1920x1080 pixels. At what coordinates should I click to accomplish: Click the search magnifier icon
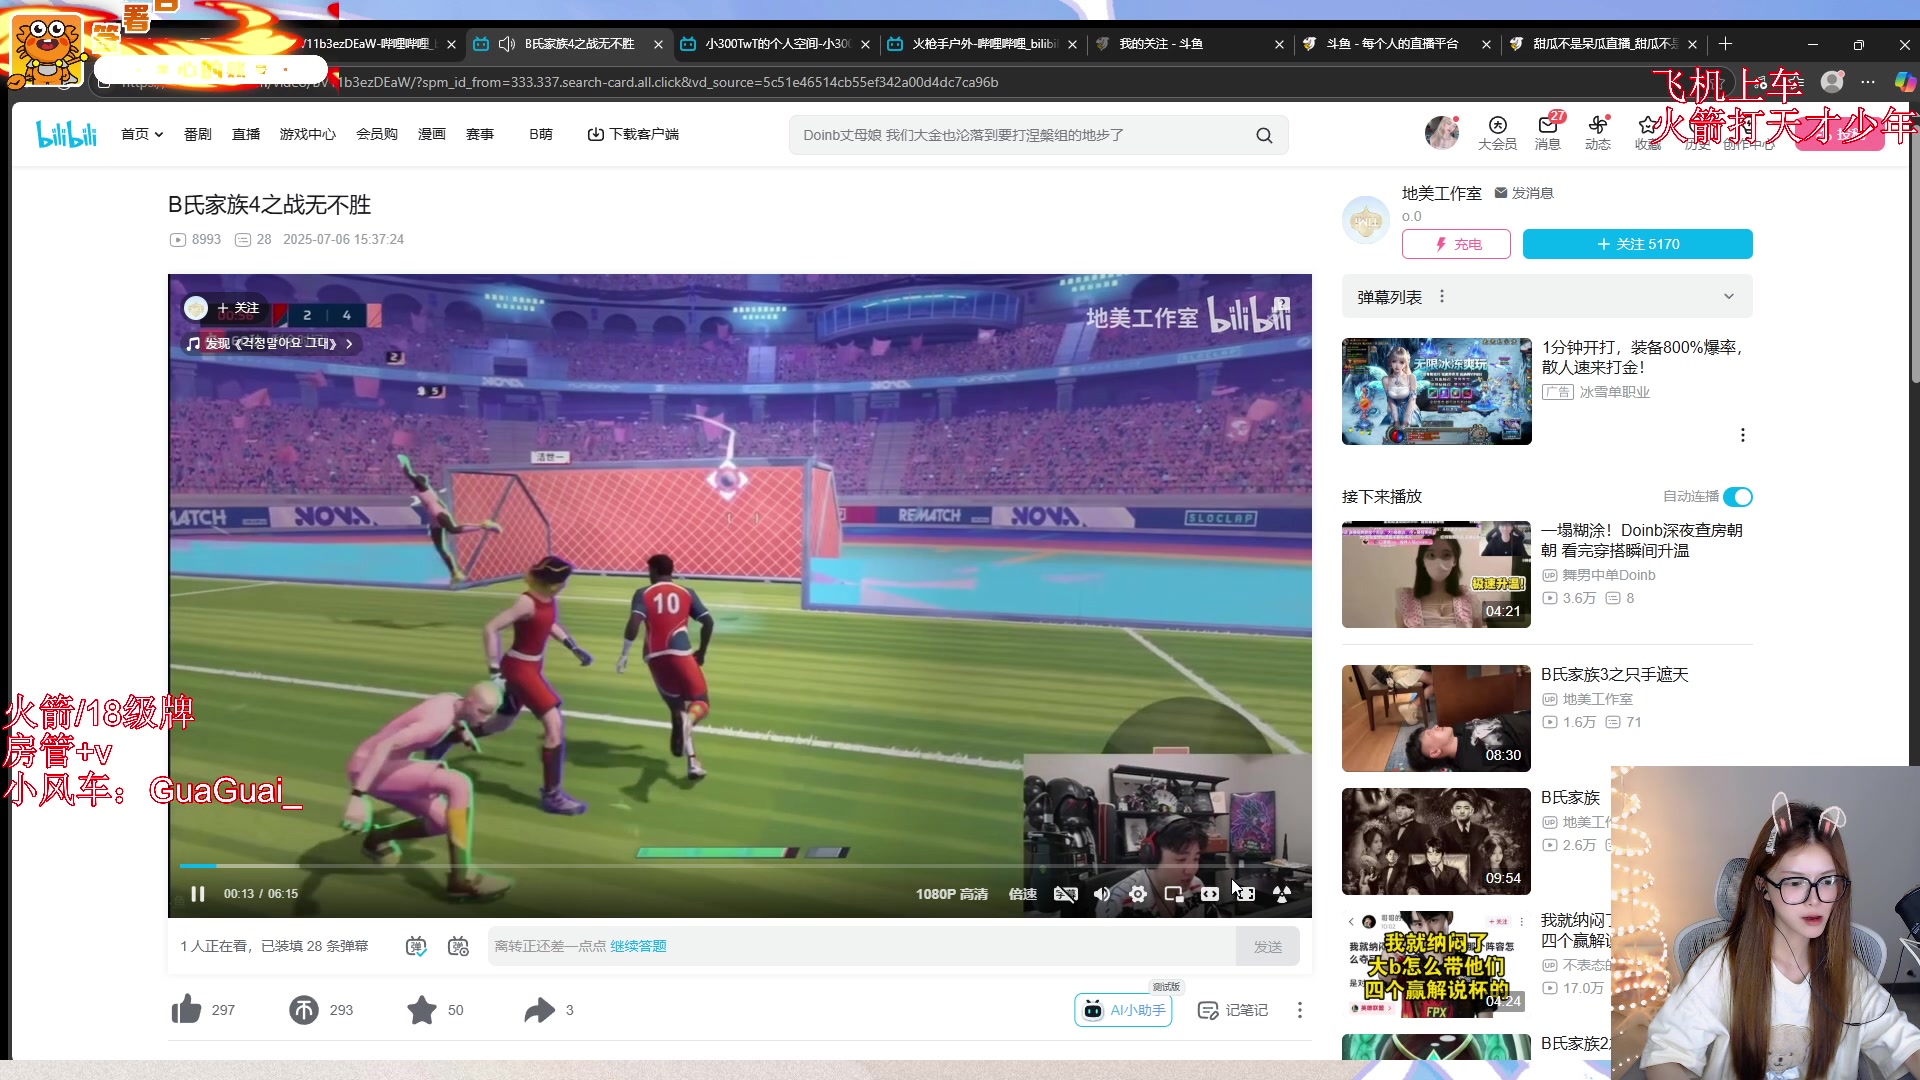coord(1265,135)
